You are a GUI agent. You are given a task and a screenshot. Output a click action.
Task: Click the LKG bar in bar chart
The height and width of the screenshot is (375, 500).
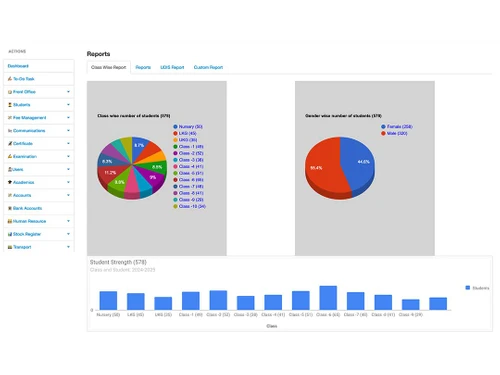coord(136,302)
